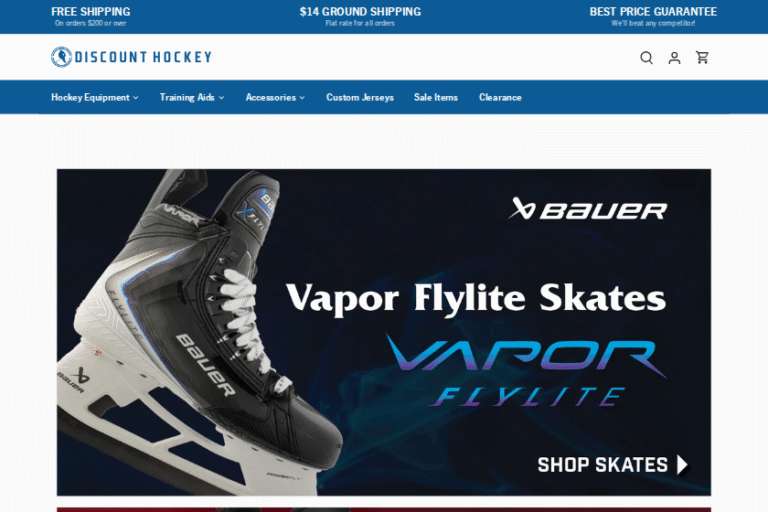Viewport: 768px width, 512px height.
Task: Click the Vapor Flylite gradient logo
Action: pyautogui.click(x=527, y=370)
